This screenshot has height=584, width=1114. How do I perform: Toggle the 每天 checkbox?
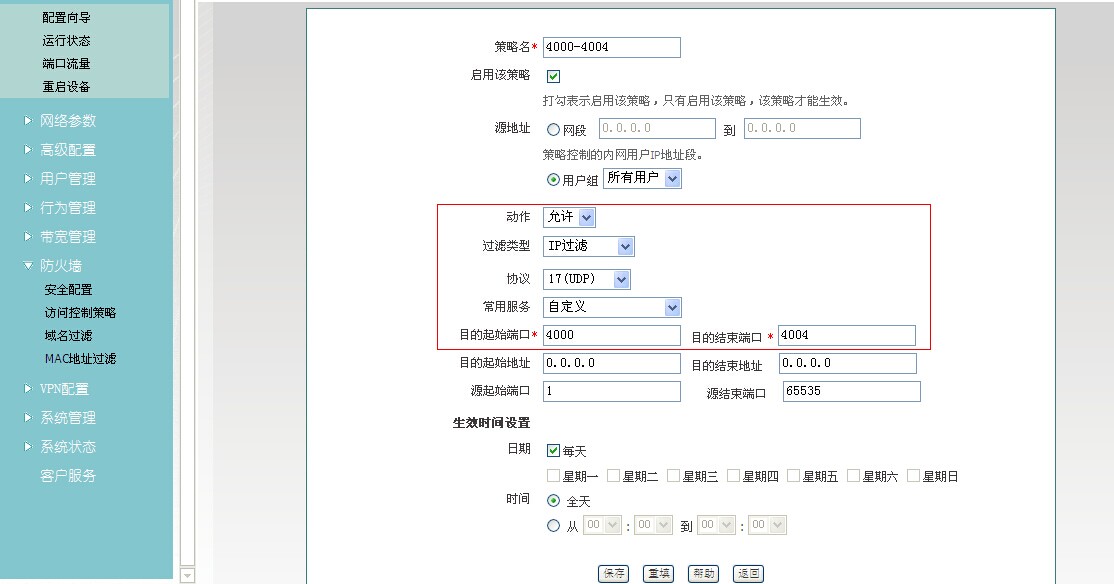pos(553,450)
